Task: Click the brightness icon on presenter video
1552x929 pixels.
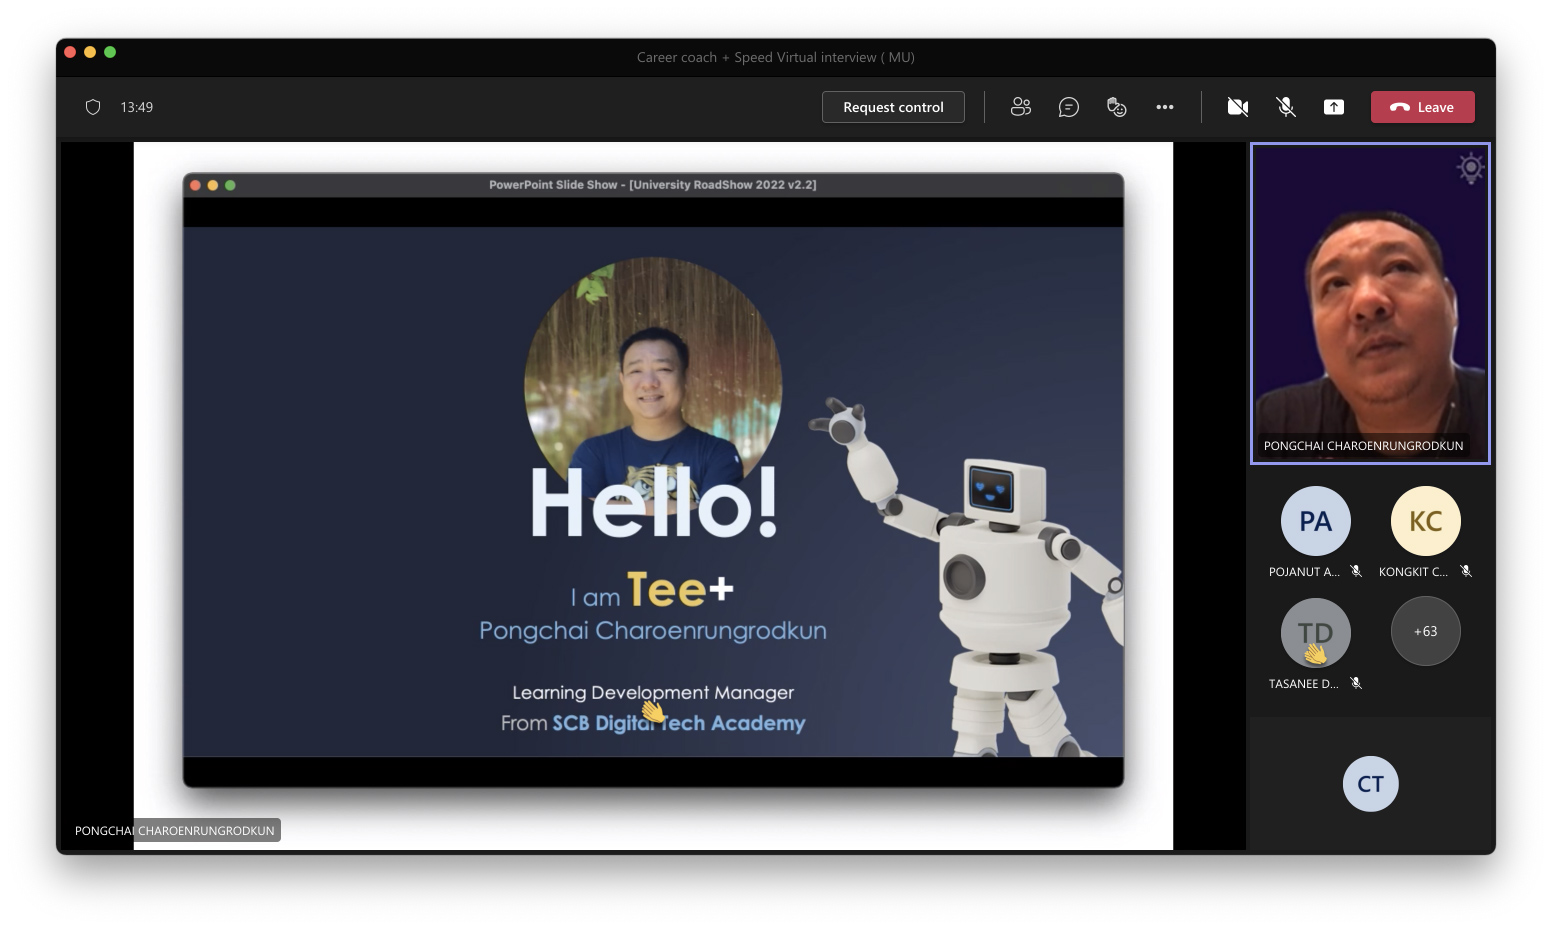Action: click(x=1469, y=168)
